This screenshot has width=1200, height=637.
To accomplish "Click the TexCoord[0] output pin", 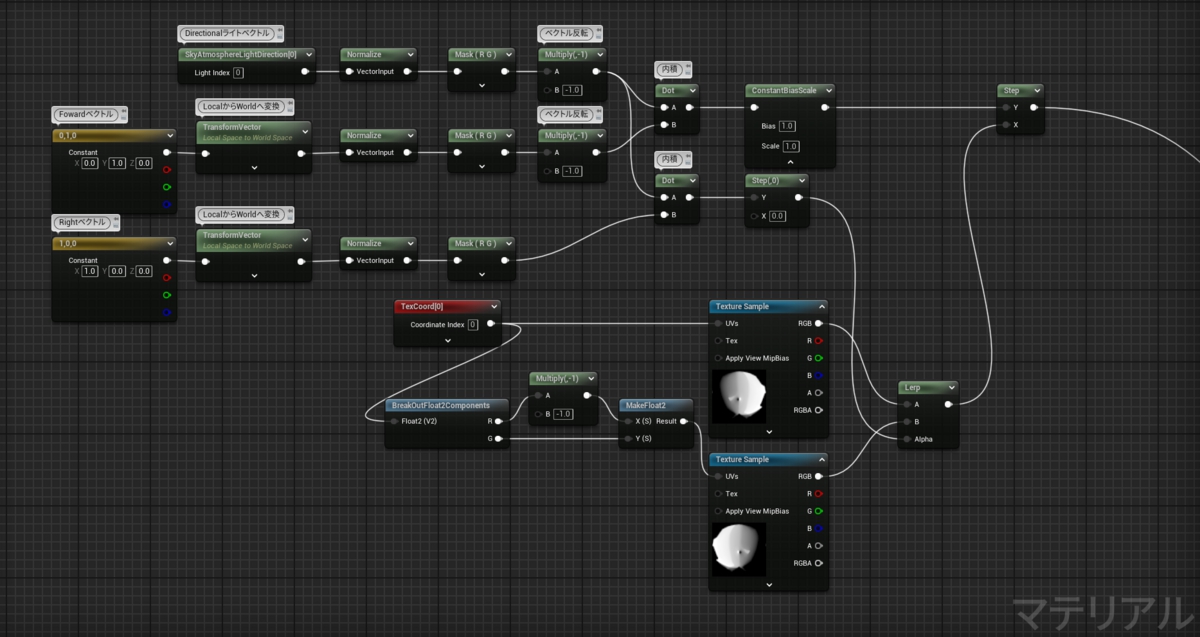I will 490,324.
